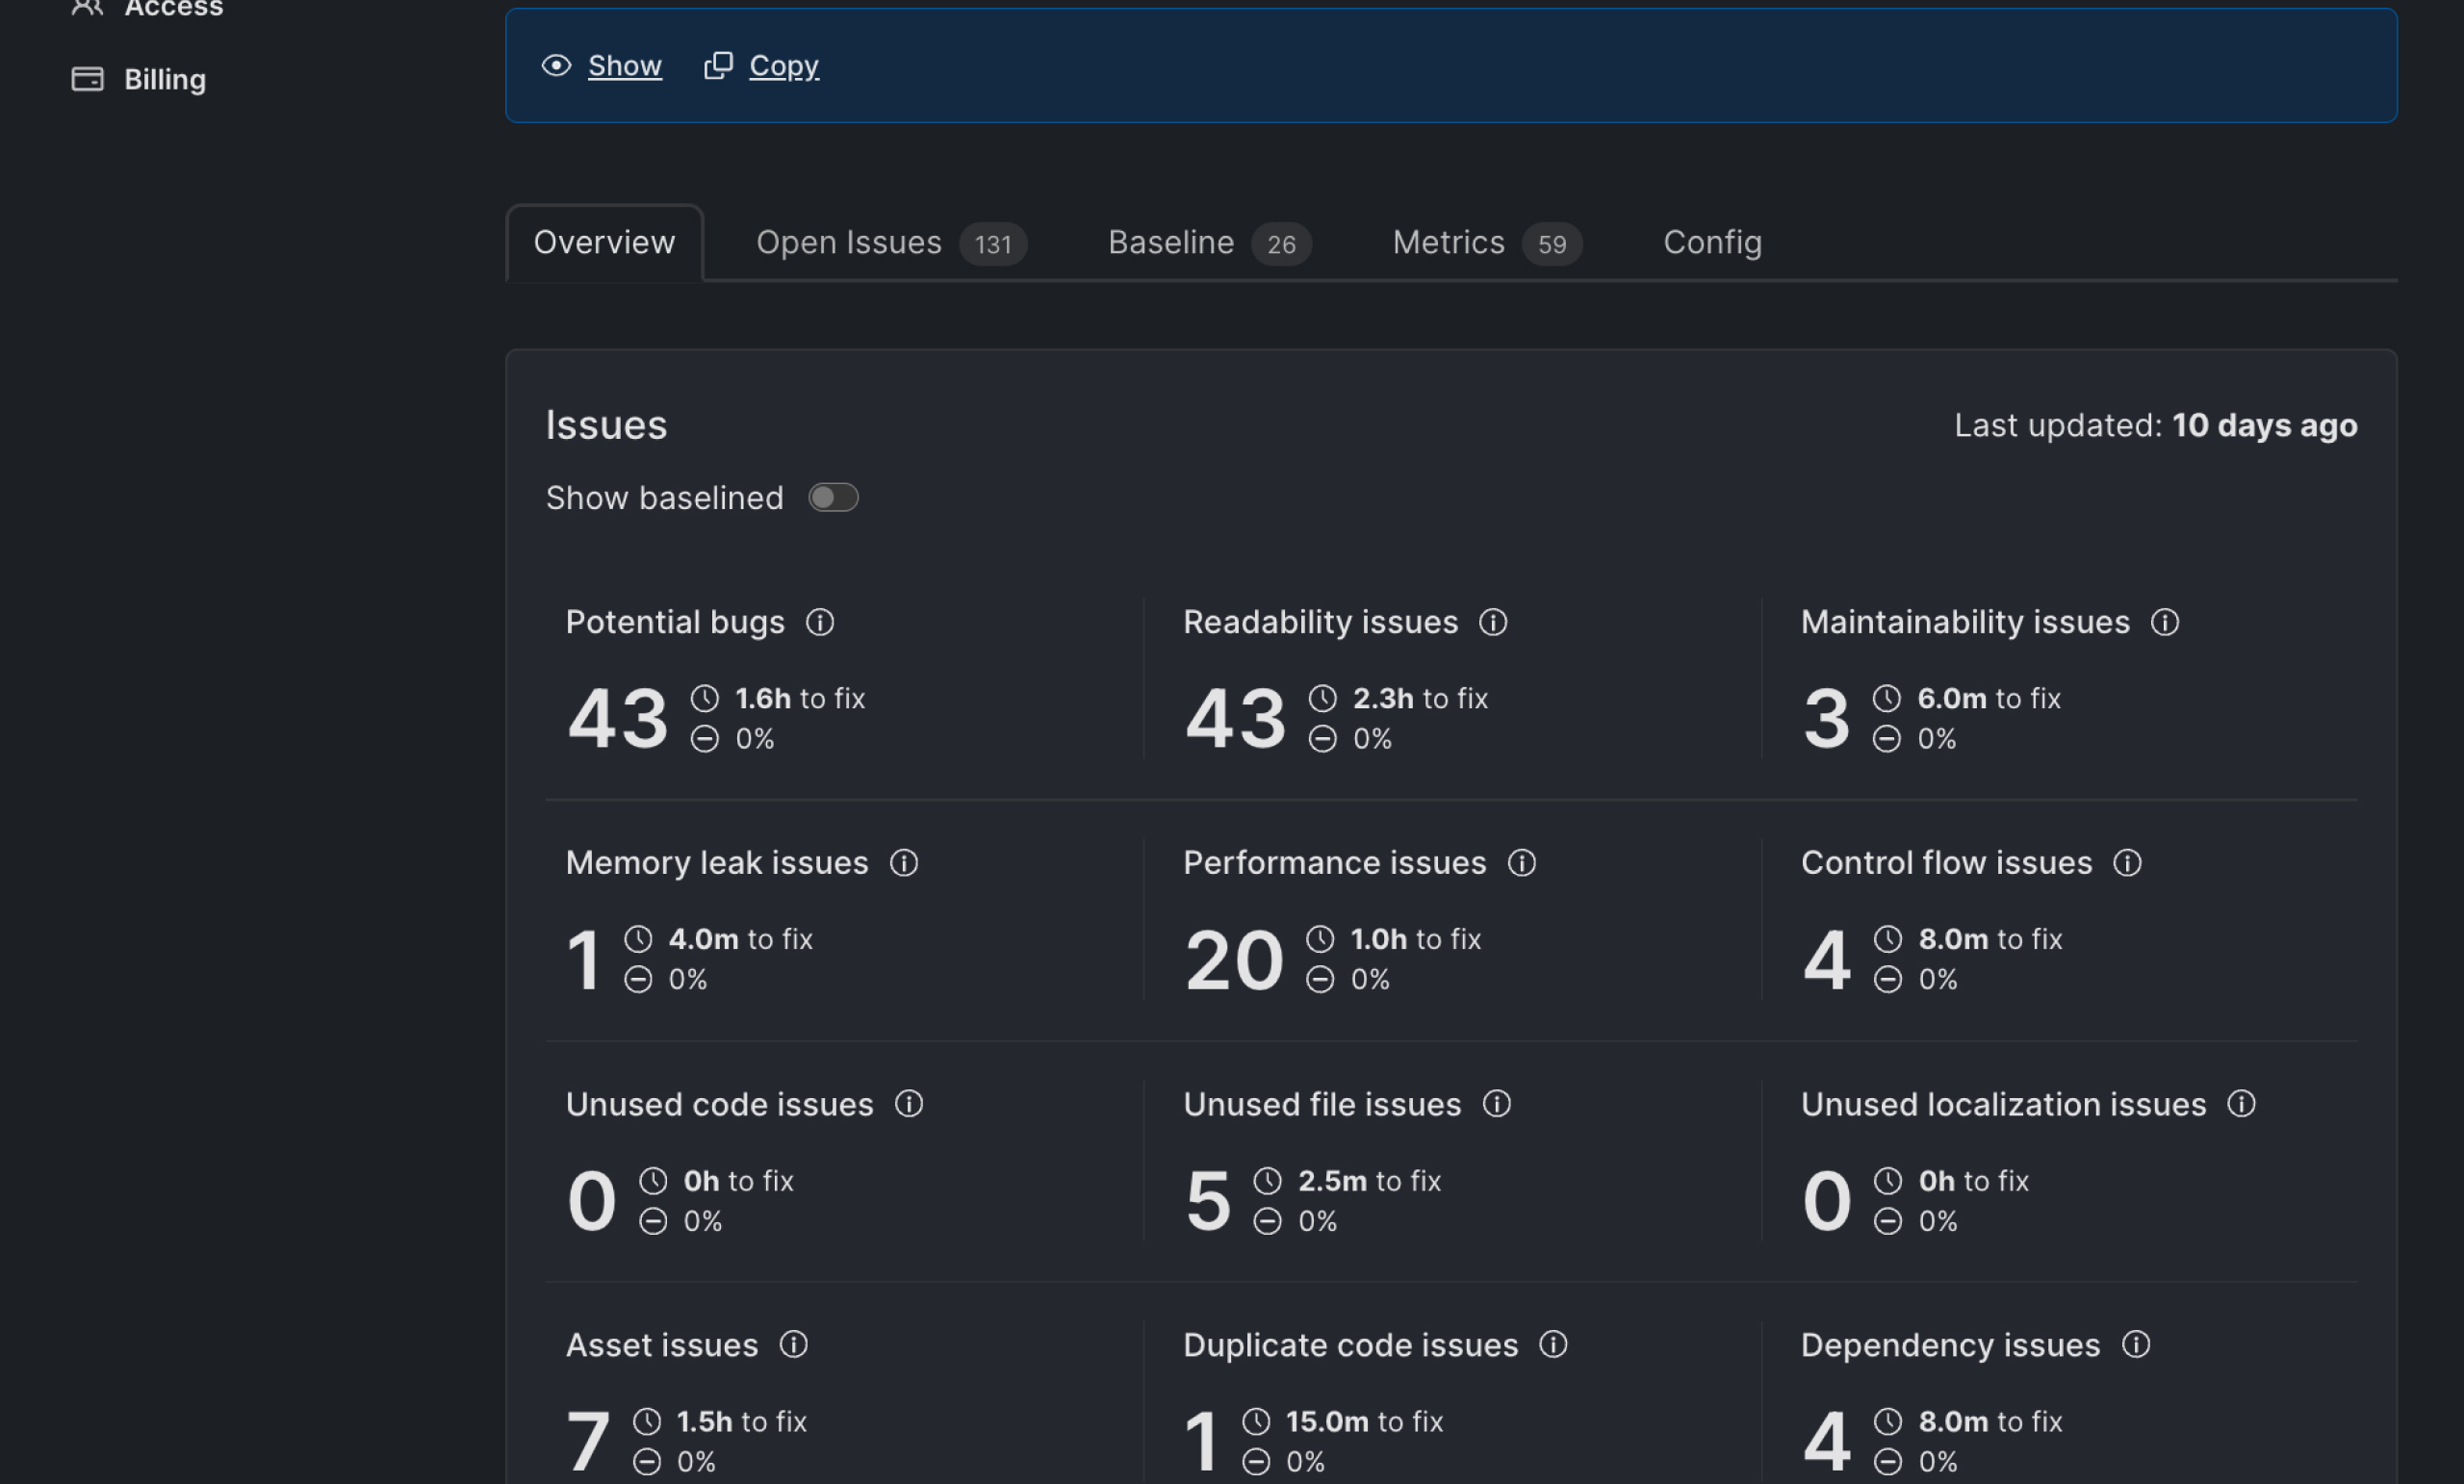Viewport: 2464px width, 1484px height.
Task: Open Billing in the sidebar
Action: pos(140,79)
